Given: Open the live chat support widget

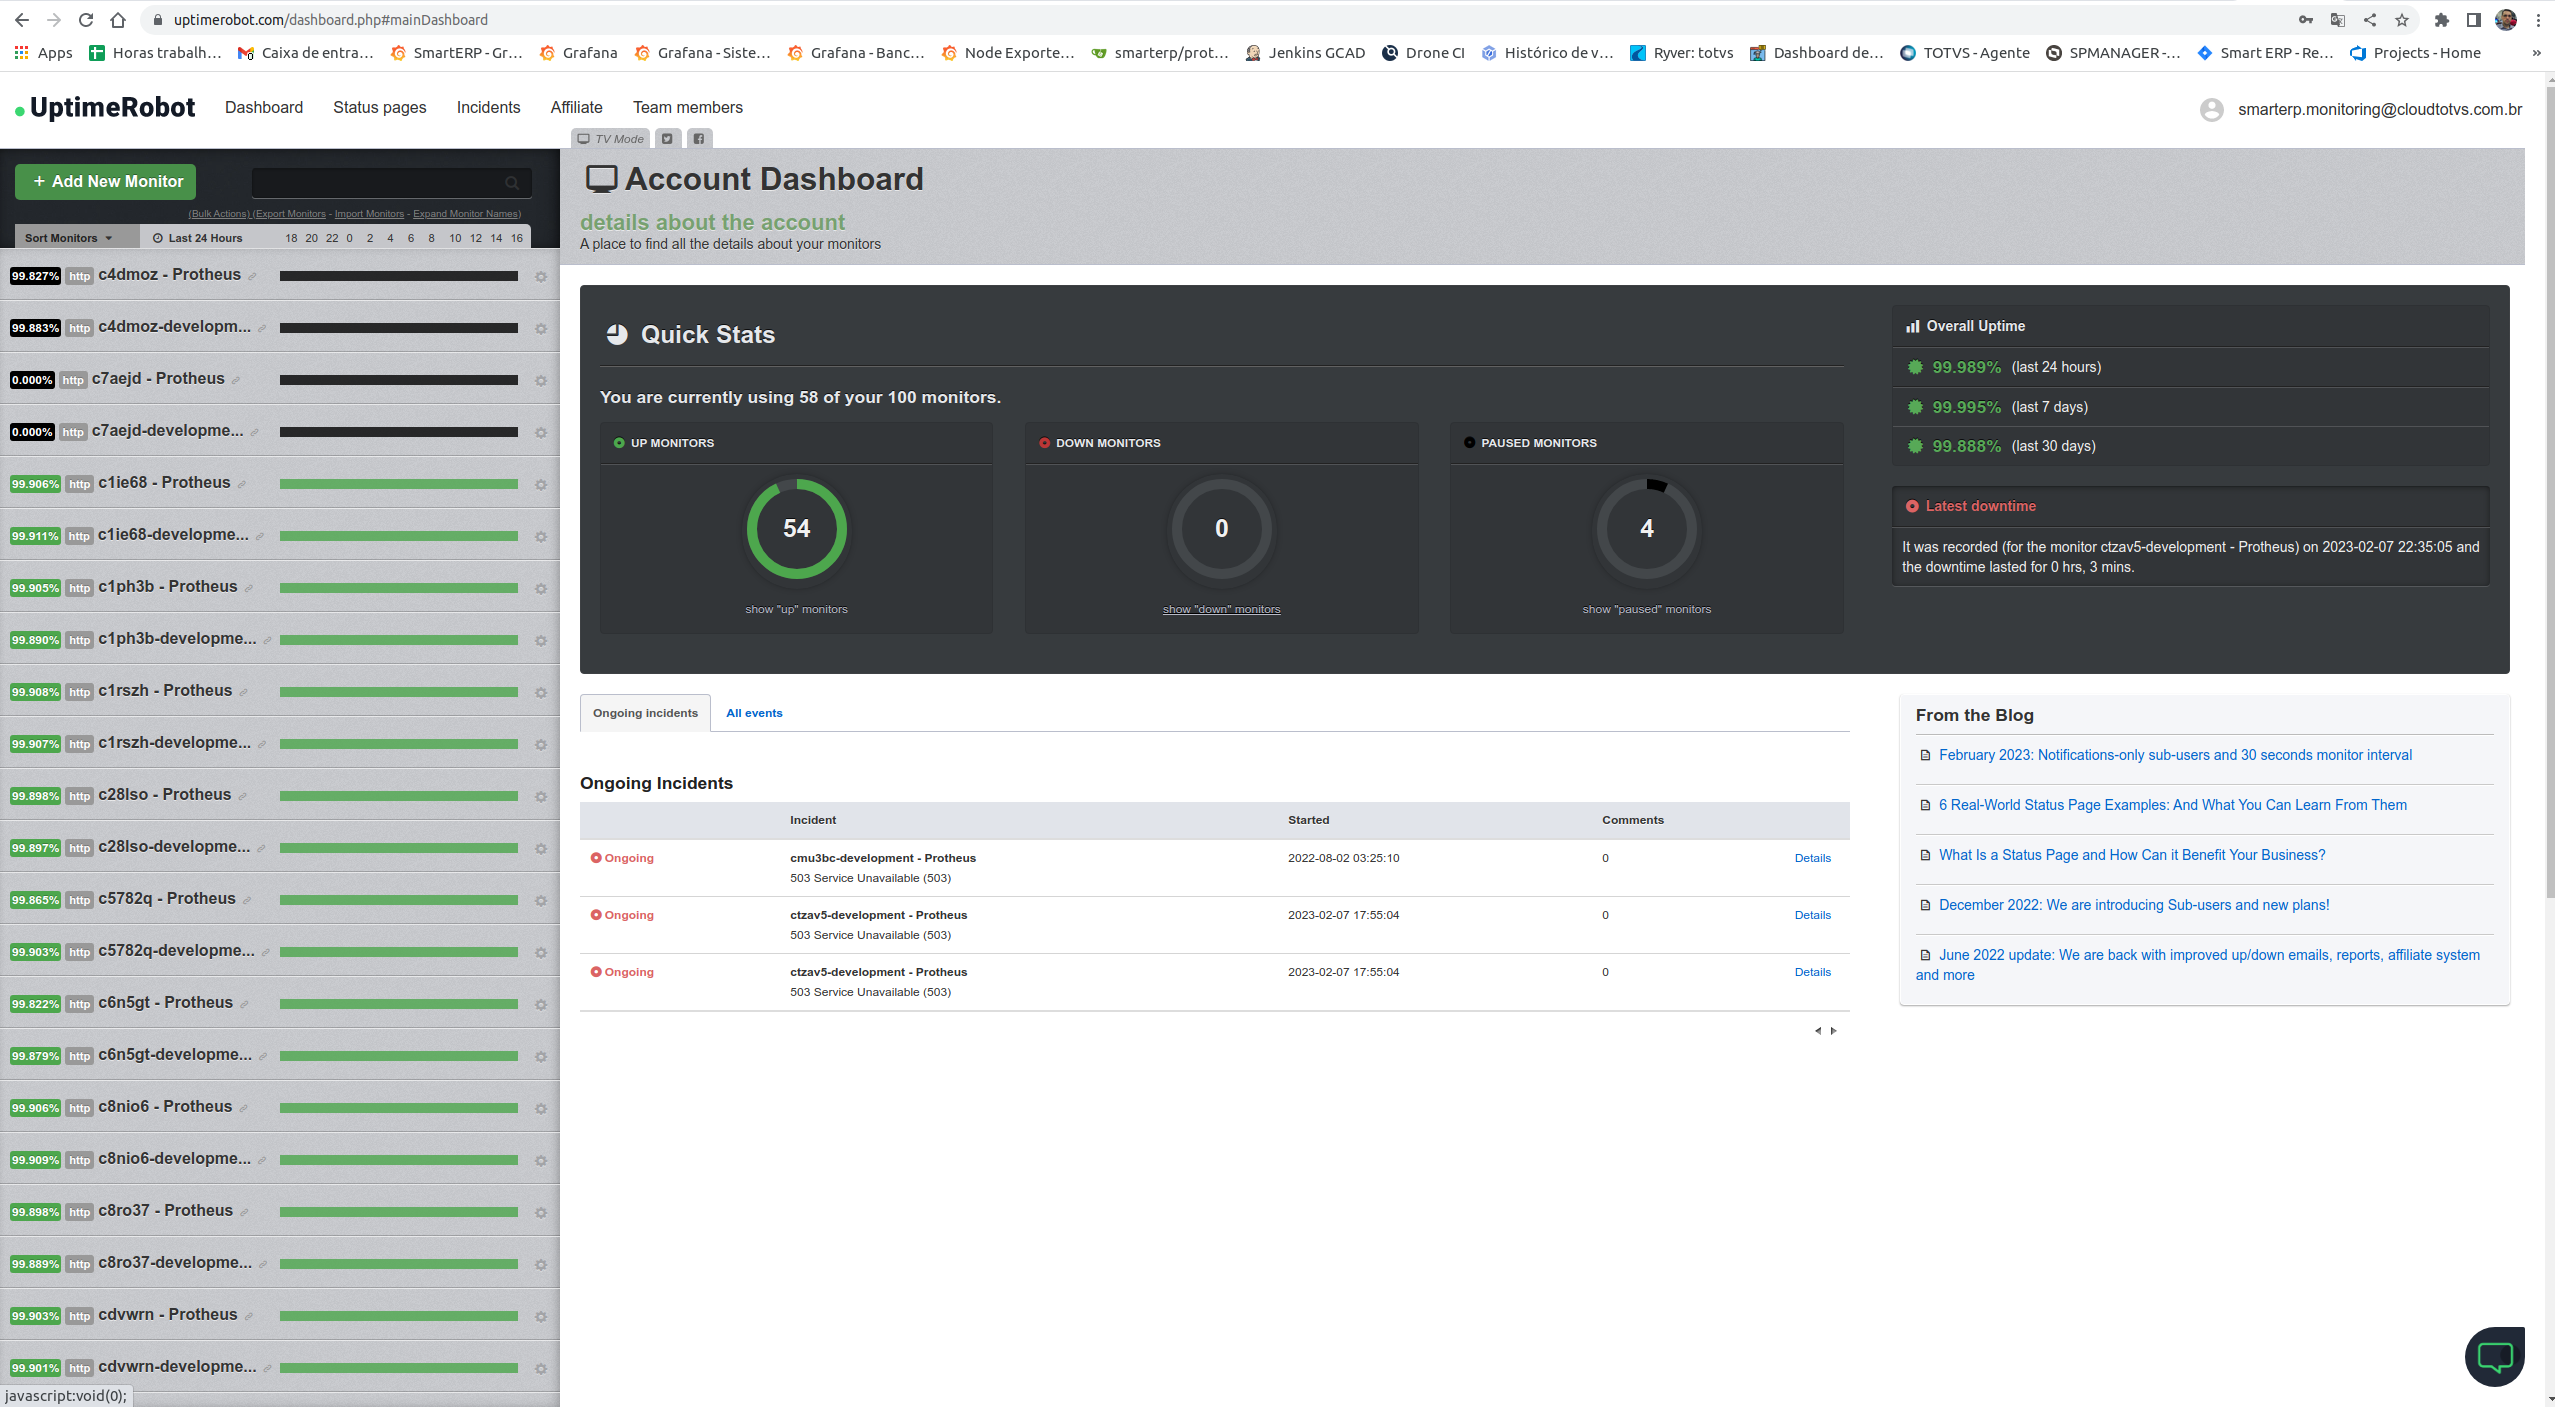Looking at the screenshot, I should click(2494, 1355).
